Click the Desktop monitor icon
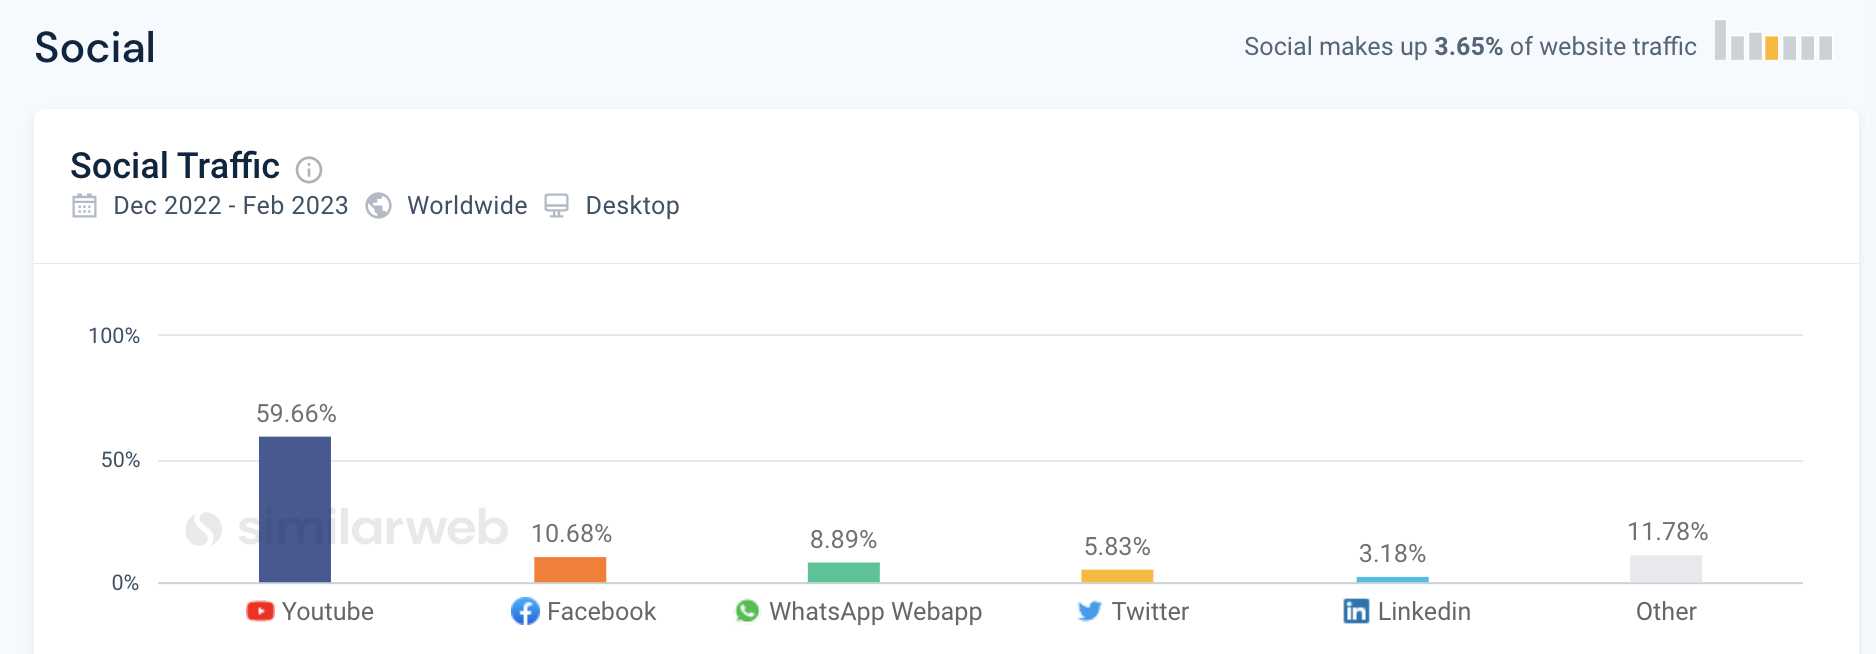1876x654 pixels. (x=556, y=205)
